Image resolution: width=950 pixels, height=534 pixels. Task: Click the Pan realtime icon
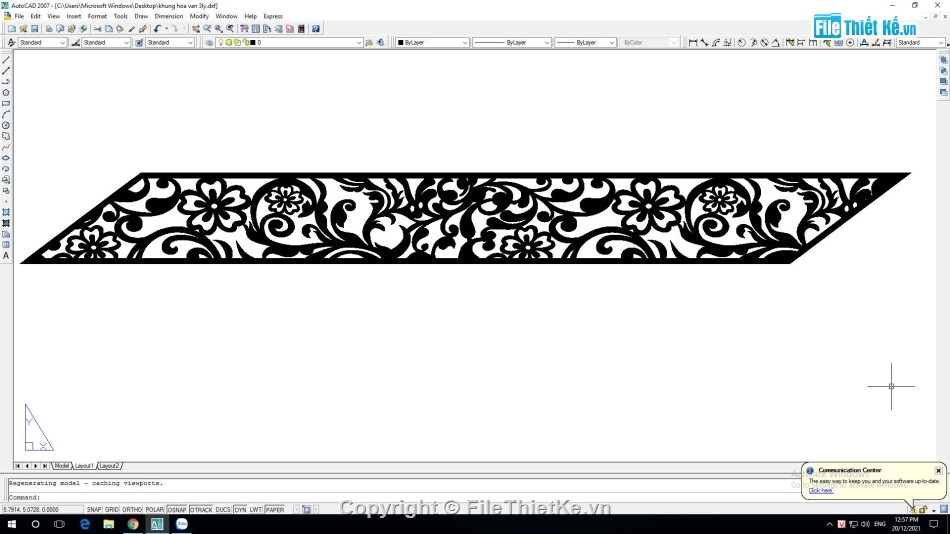coord(196,28)
